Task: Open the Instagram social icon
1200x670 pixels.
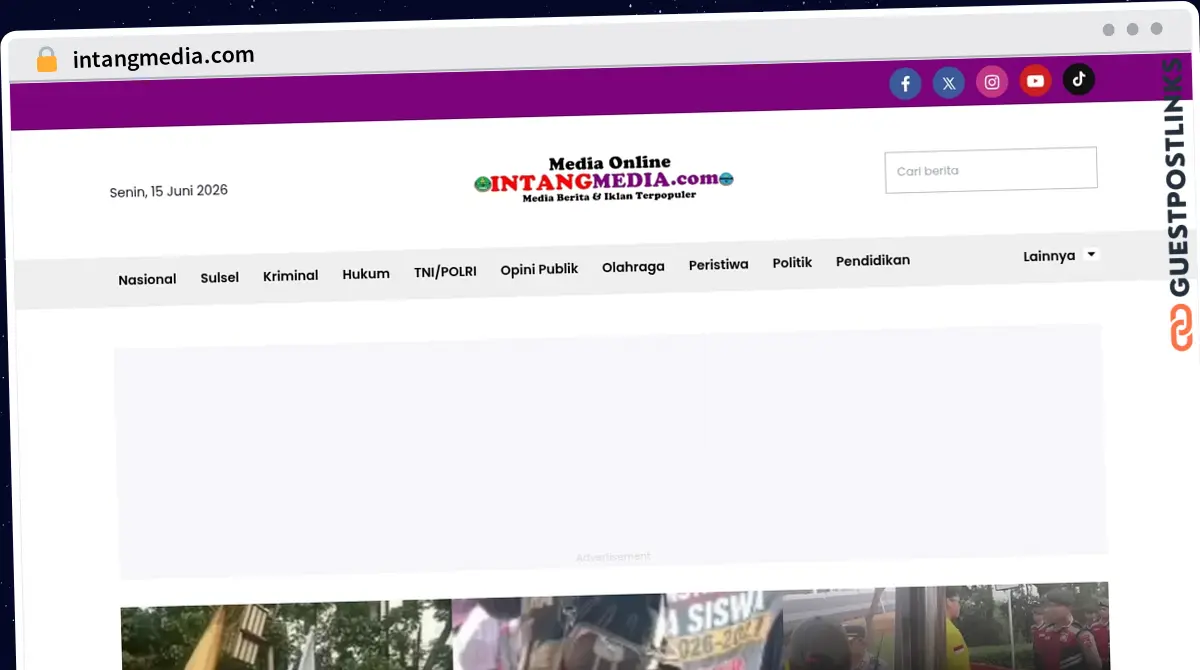Action: pyautogui.click(x=992, y=82)
